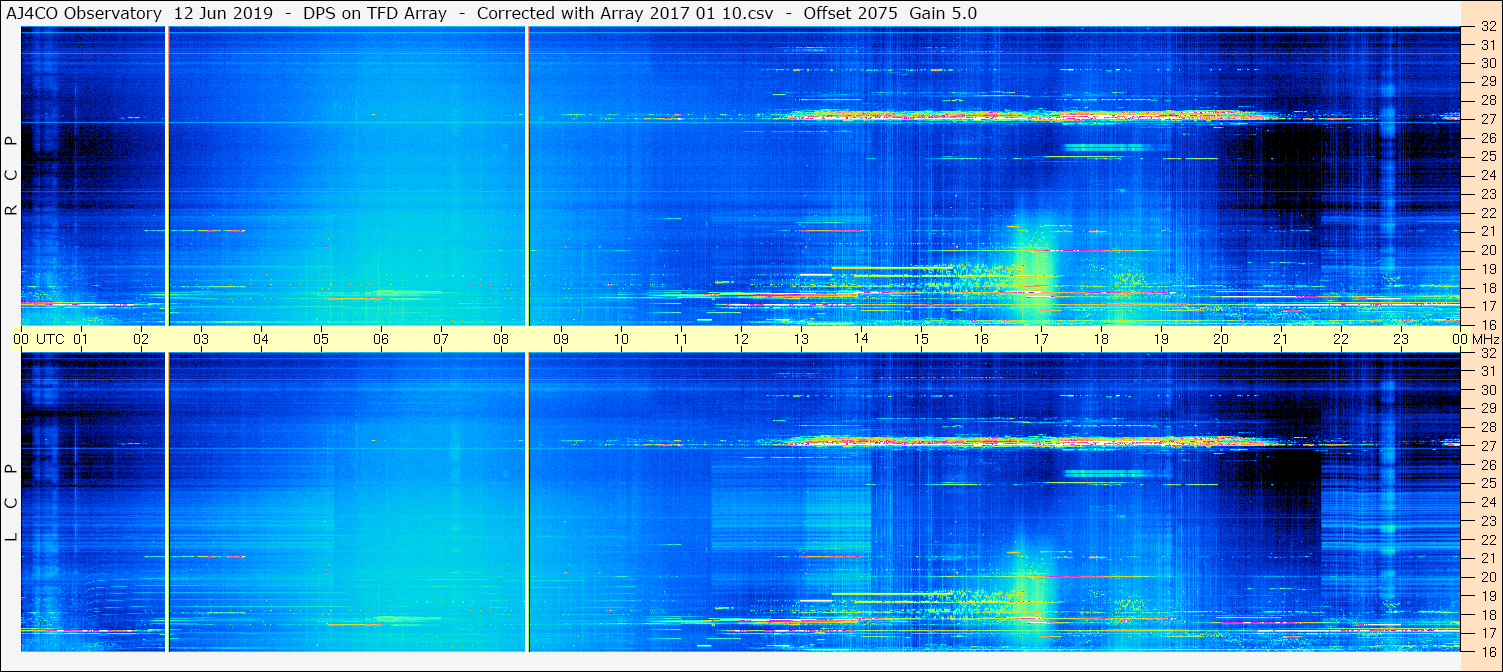Select the LCP panel label
This screenshot has height=672, width=1503.
coord(12,503)
